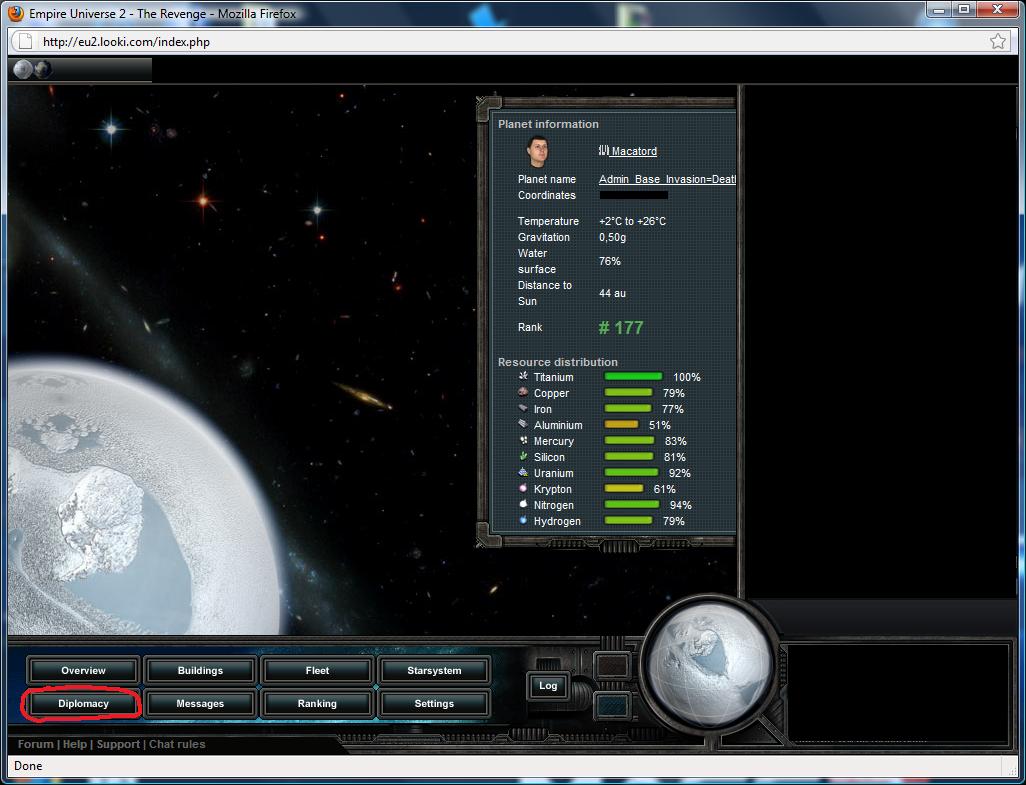The width and height of the screenshot is (1026, 785).
Task: Click the Firefox logo in the title bar
Action: pos(16,13)
